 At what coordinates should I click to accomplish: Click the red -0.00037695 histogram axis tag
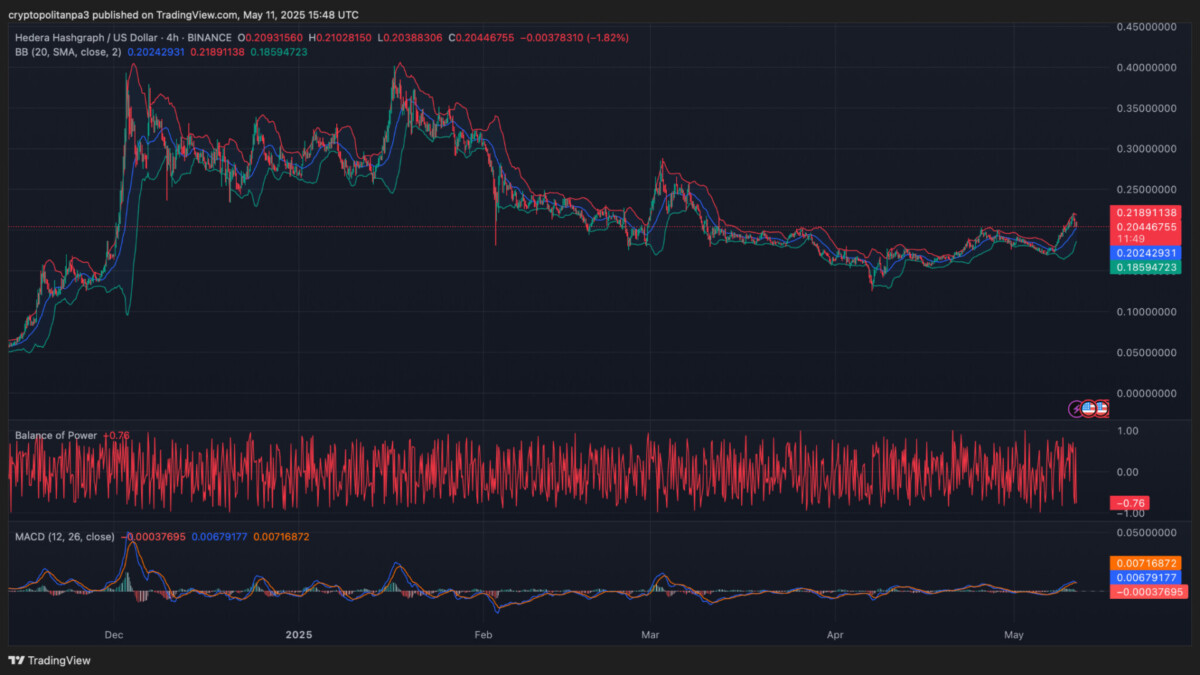(1145, 591)
